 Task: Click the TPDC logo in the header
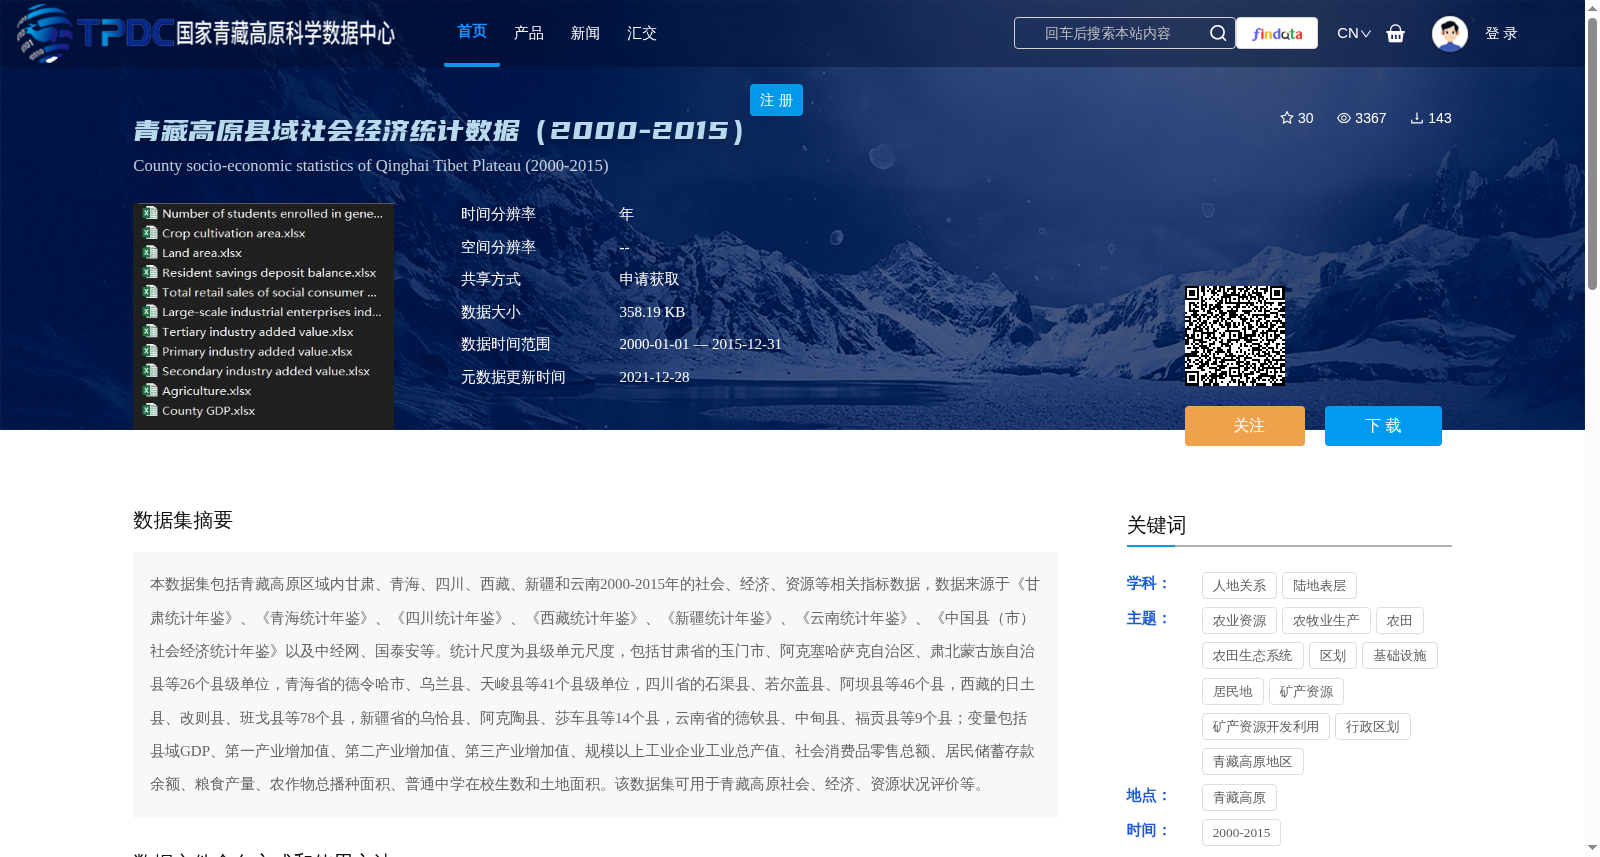tap(205, 33)
